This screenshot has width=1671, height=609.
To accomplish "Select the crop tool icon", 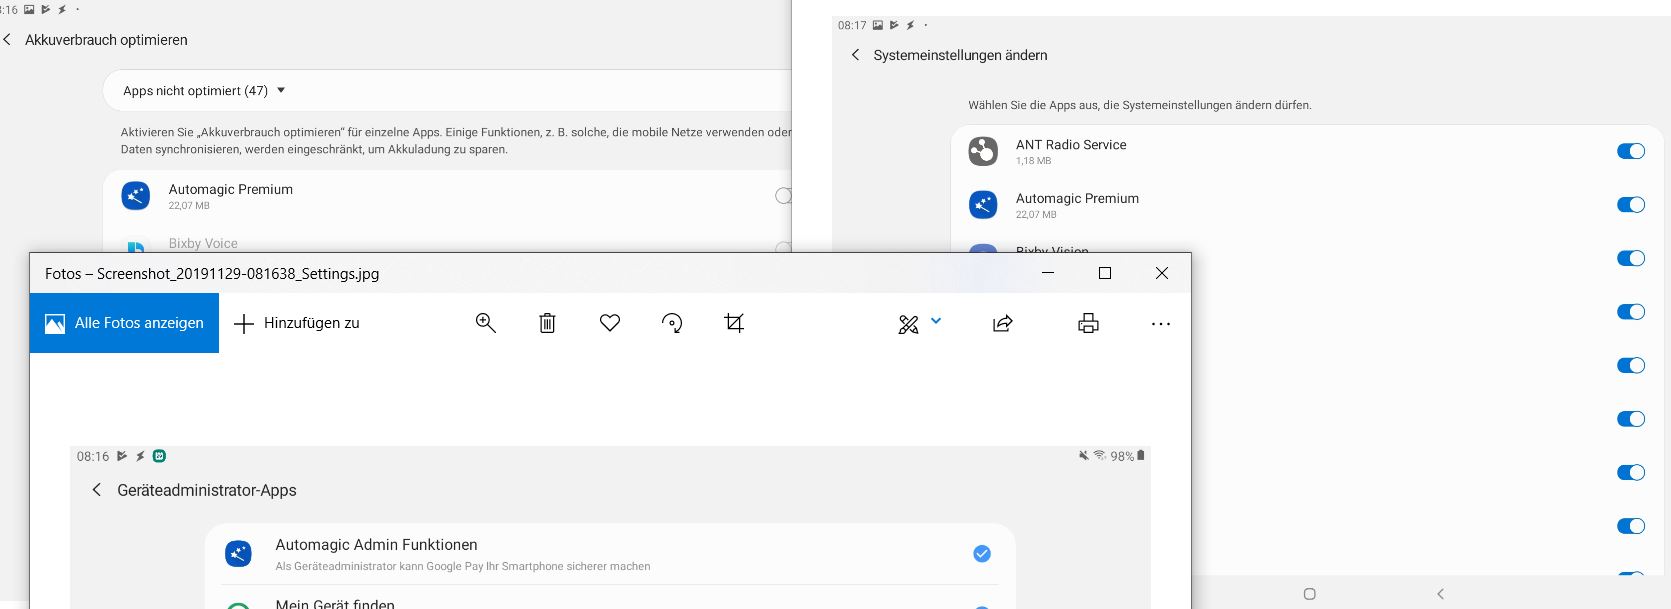I will coord(734,323).
